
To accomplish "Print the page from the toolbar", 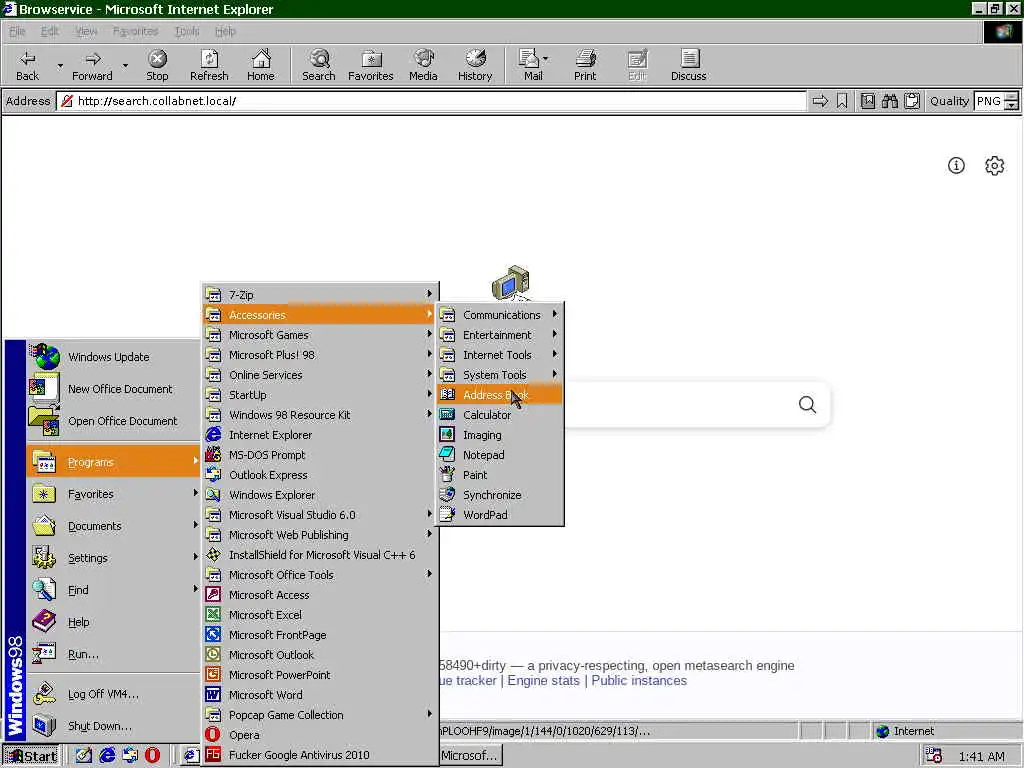I will point(585,65).
